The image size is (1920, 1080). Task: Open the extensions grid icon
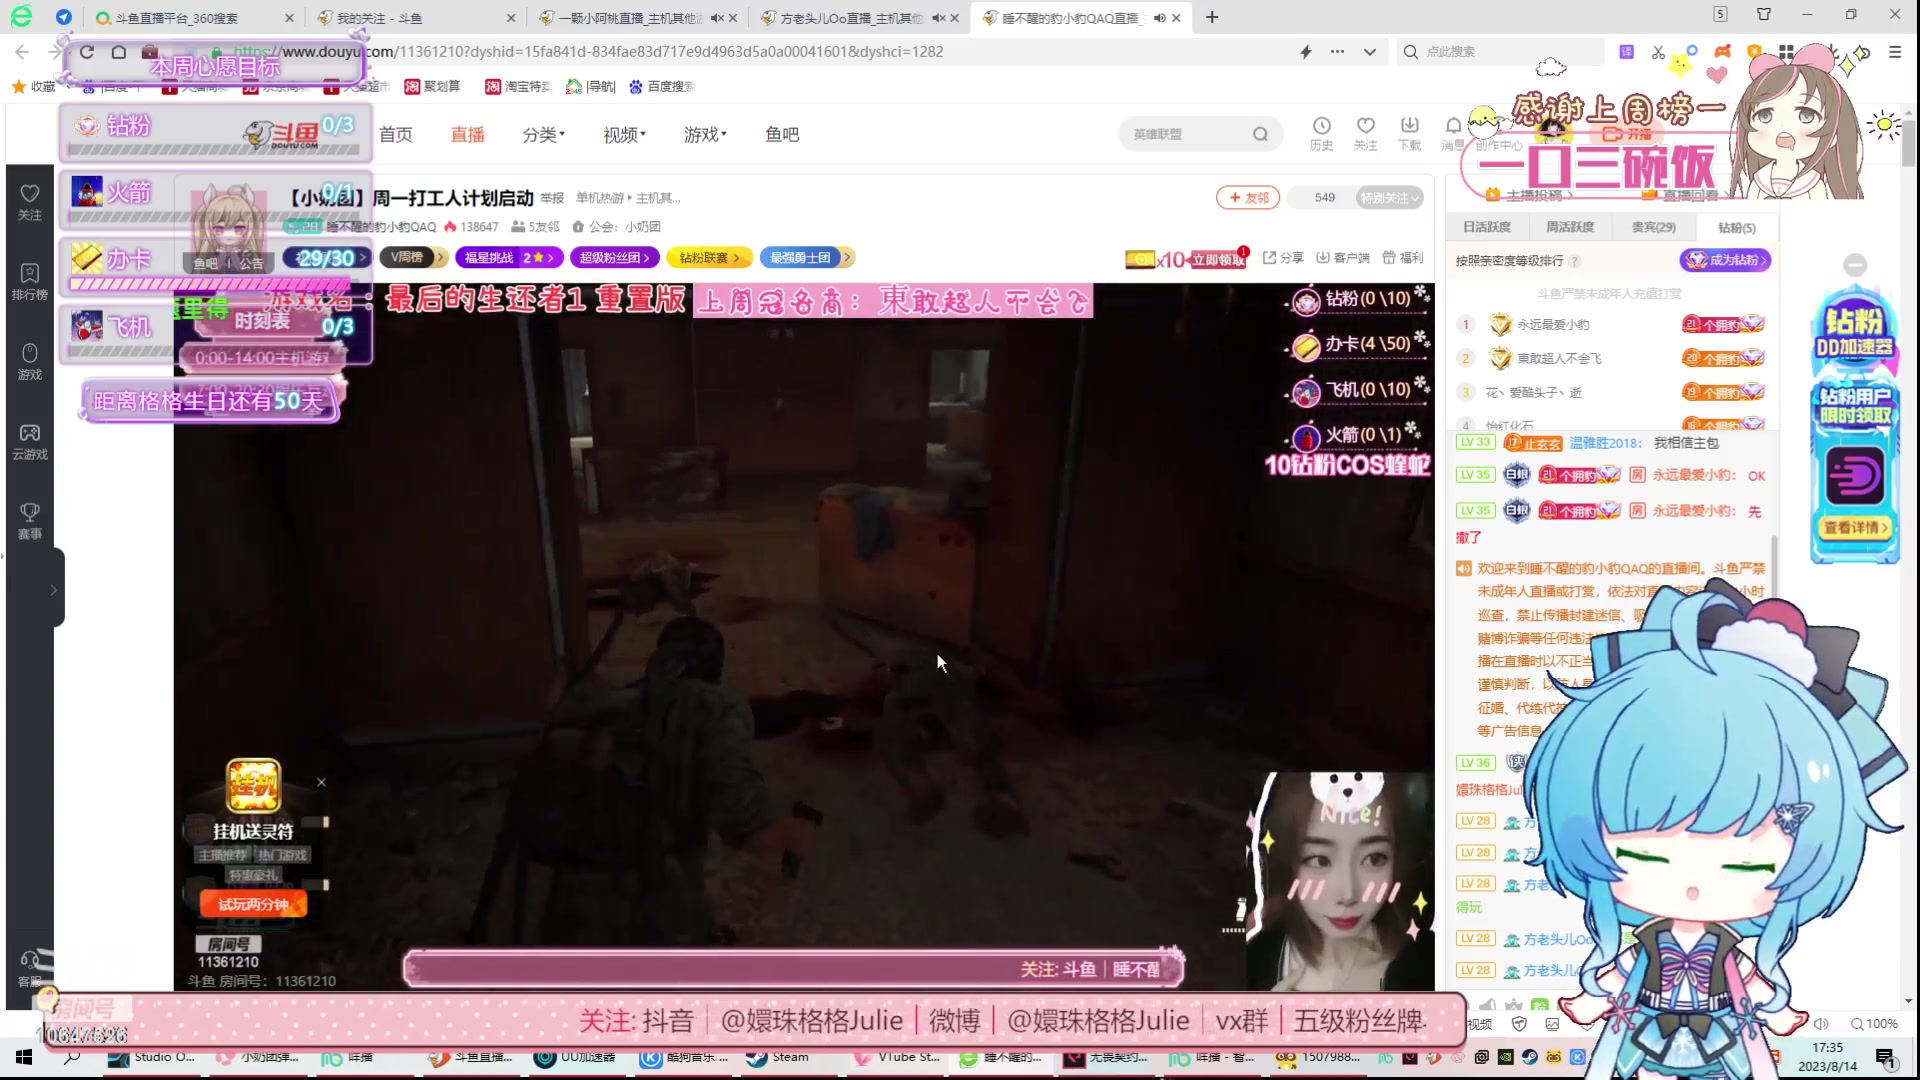(x=1786, y=52)
